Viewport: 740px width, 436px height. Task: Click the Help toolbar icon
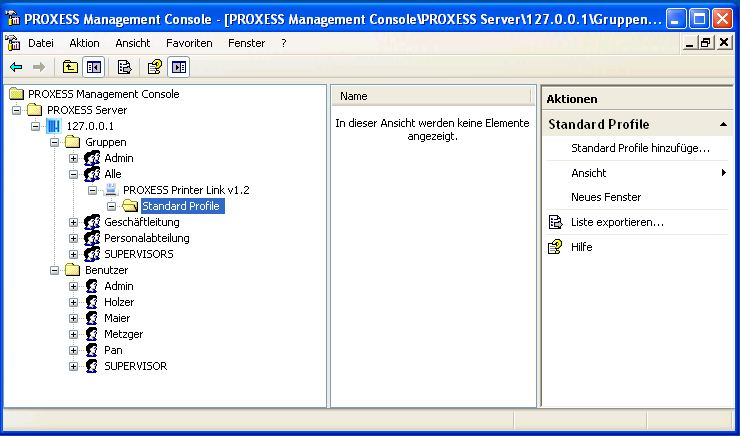point(155,67)
